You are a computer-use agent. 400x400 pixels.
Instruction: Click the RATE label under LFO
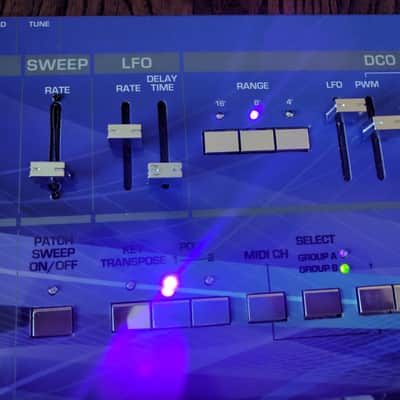pos(128,88)
